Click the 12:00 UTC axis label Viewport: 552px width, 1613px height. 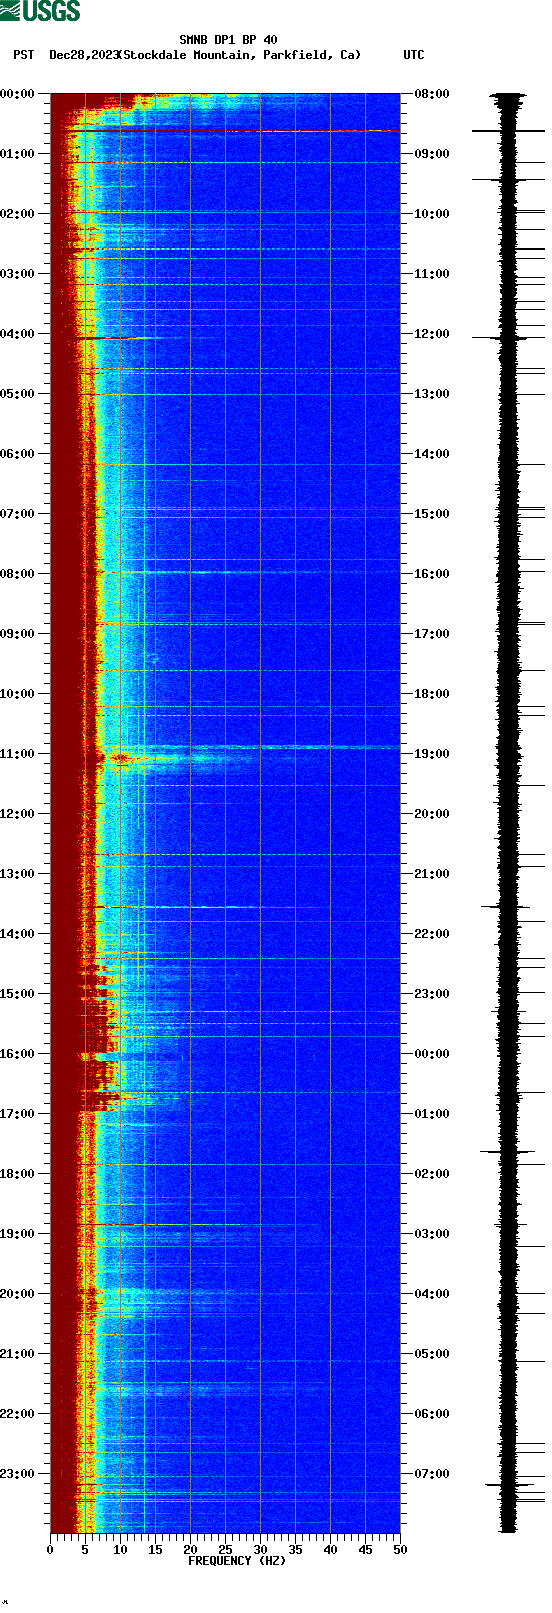point(431,334)
